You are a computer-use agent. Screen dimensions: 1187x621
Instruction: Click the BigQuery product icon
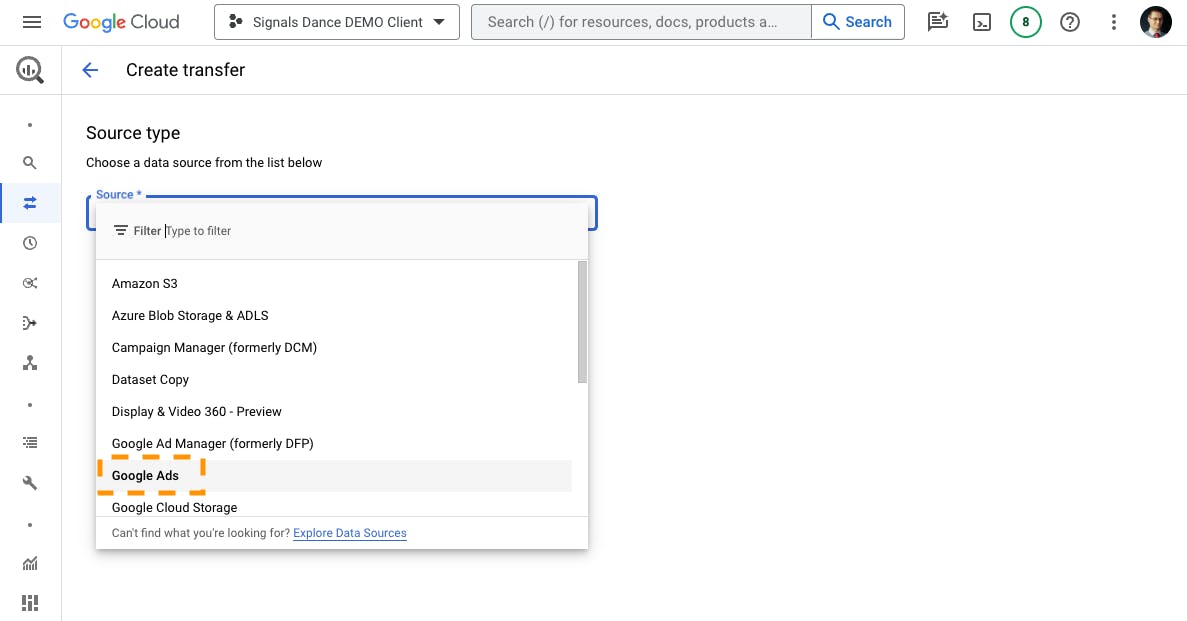click(x=30, y=70)
